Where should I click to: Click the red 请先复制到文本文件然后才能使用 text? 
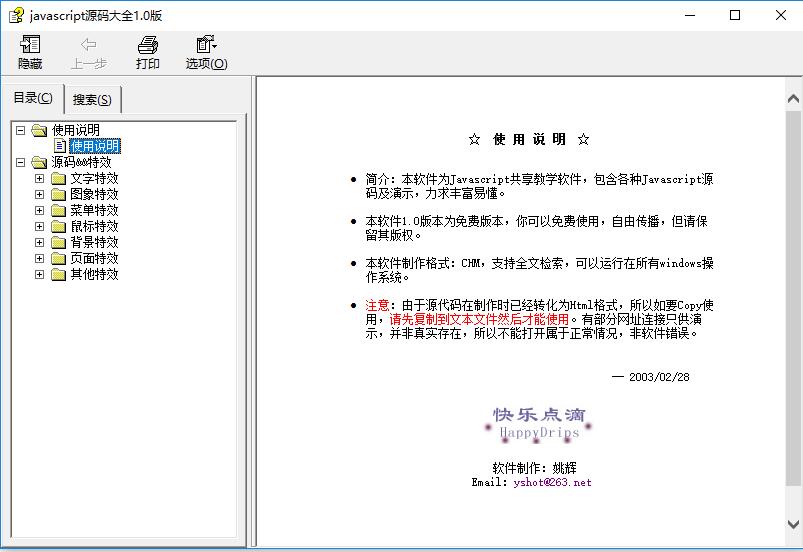[479, 320]
